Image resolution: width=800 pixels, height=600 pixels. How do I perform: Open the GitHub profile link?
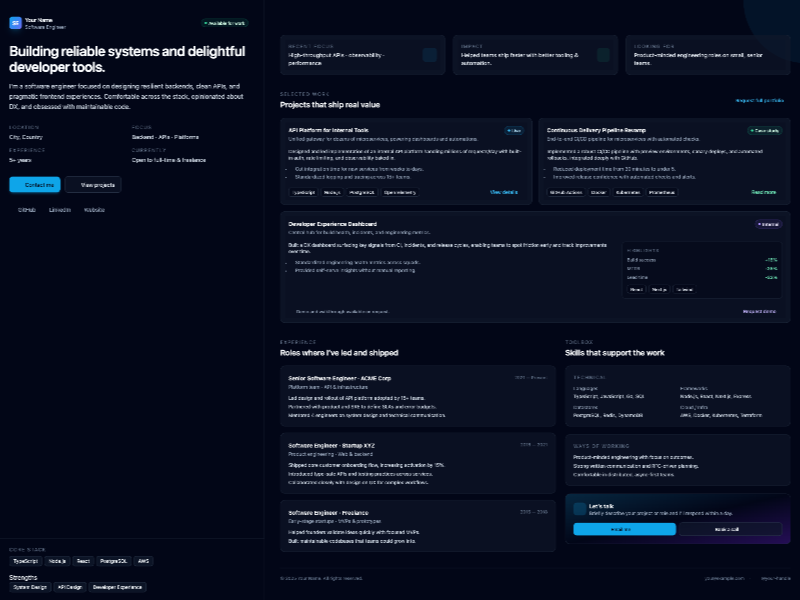[x=27, y=210]
